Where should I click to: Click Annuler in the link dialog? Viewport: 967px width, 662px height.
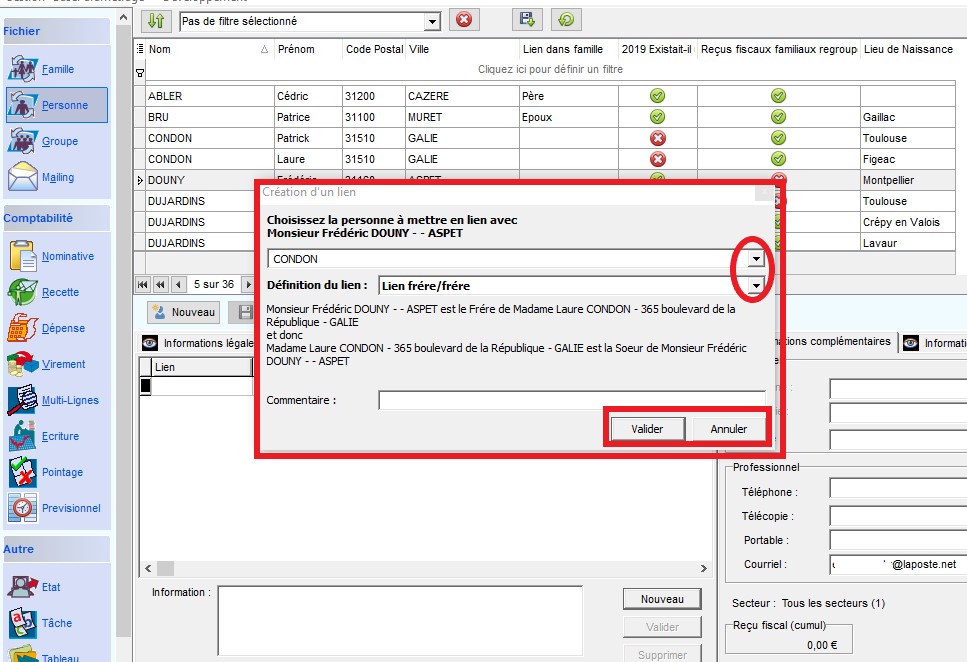(729, 429)
